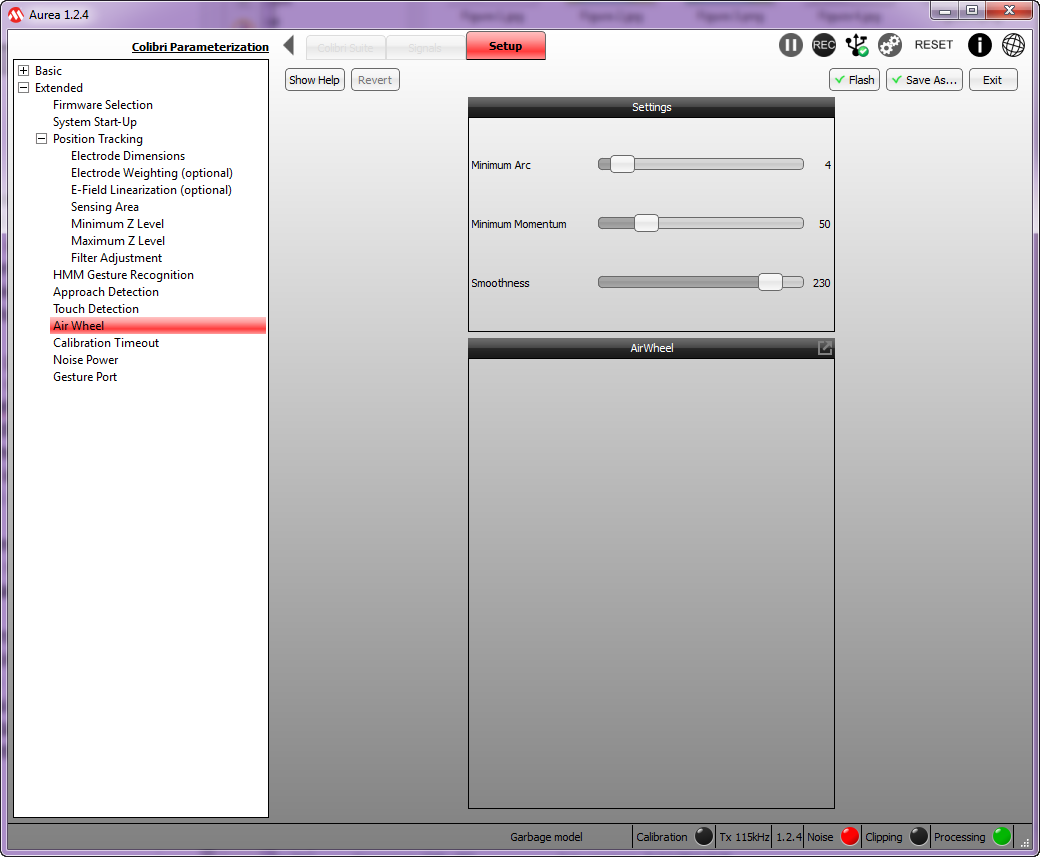The width and height of the screenshot is (1040, 857).
Task: Start recording with the REC icon
Action: tap(824, 45)
